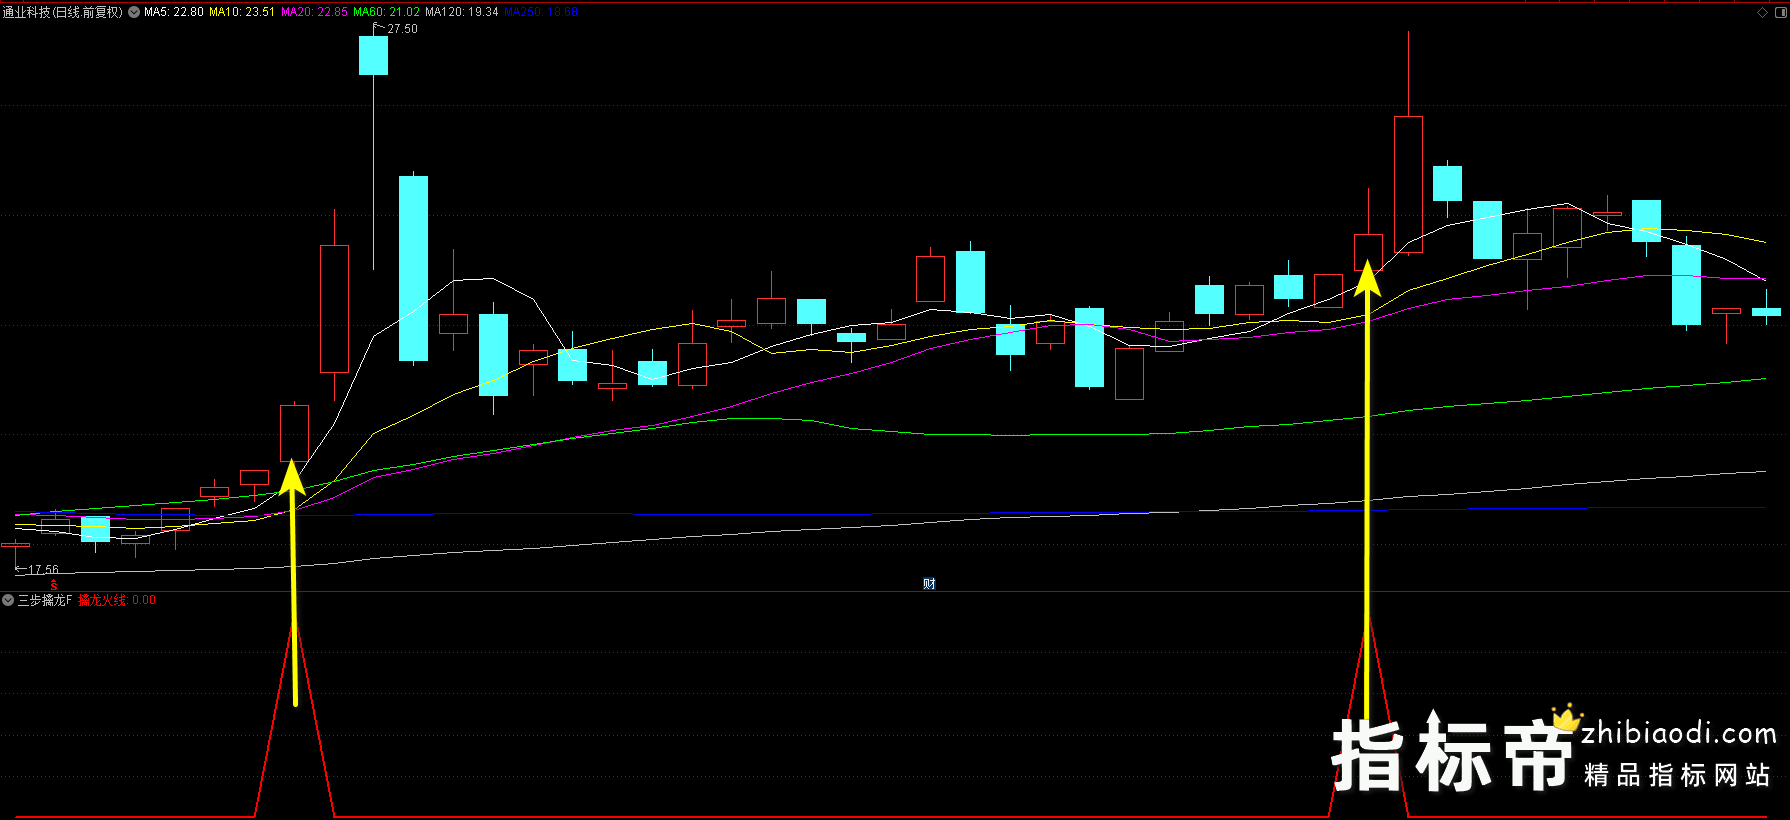Select the green MA60 label
1790x820 pixels.
386,12
